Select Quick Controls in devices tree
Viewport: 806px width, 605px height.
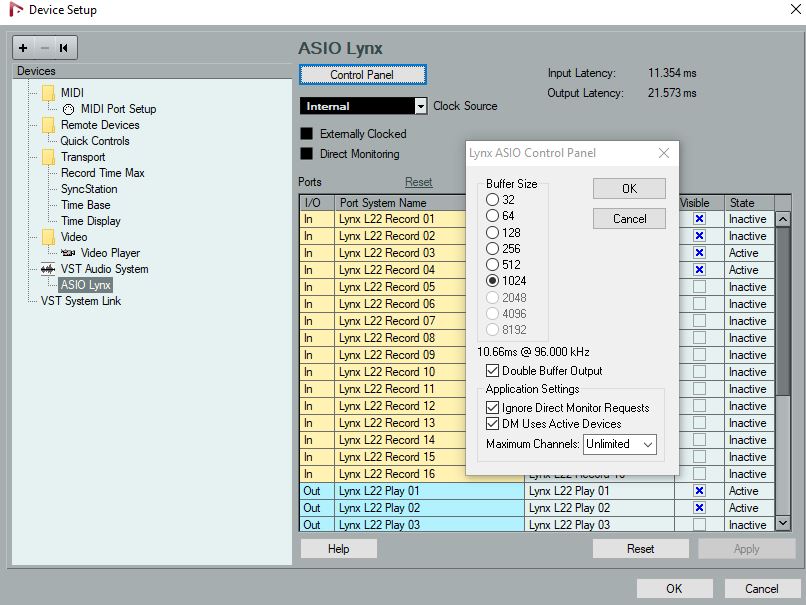point(95,141)
